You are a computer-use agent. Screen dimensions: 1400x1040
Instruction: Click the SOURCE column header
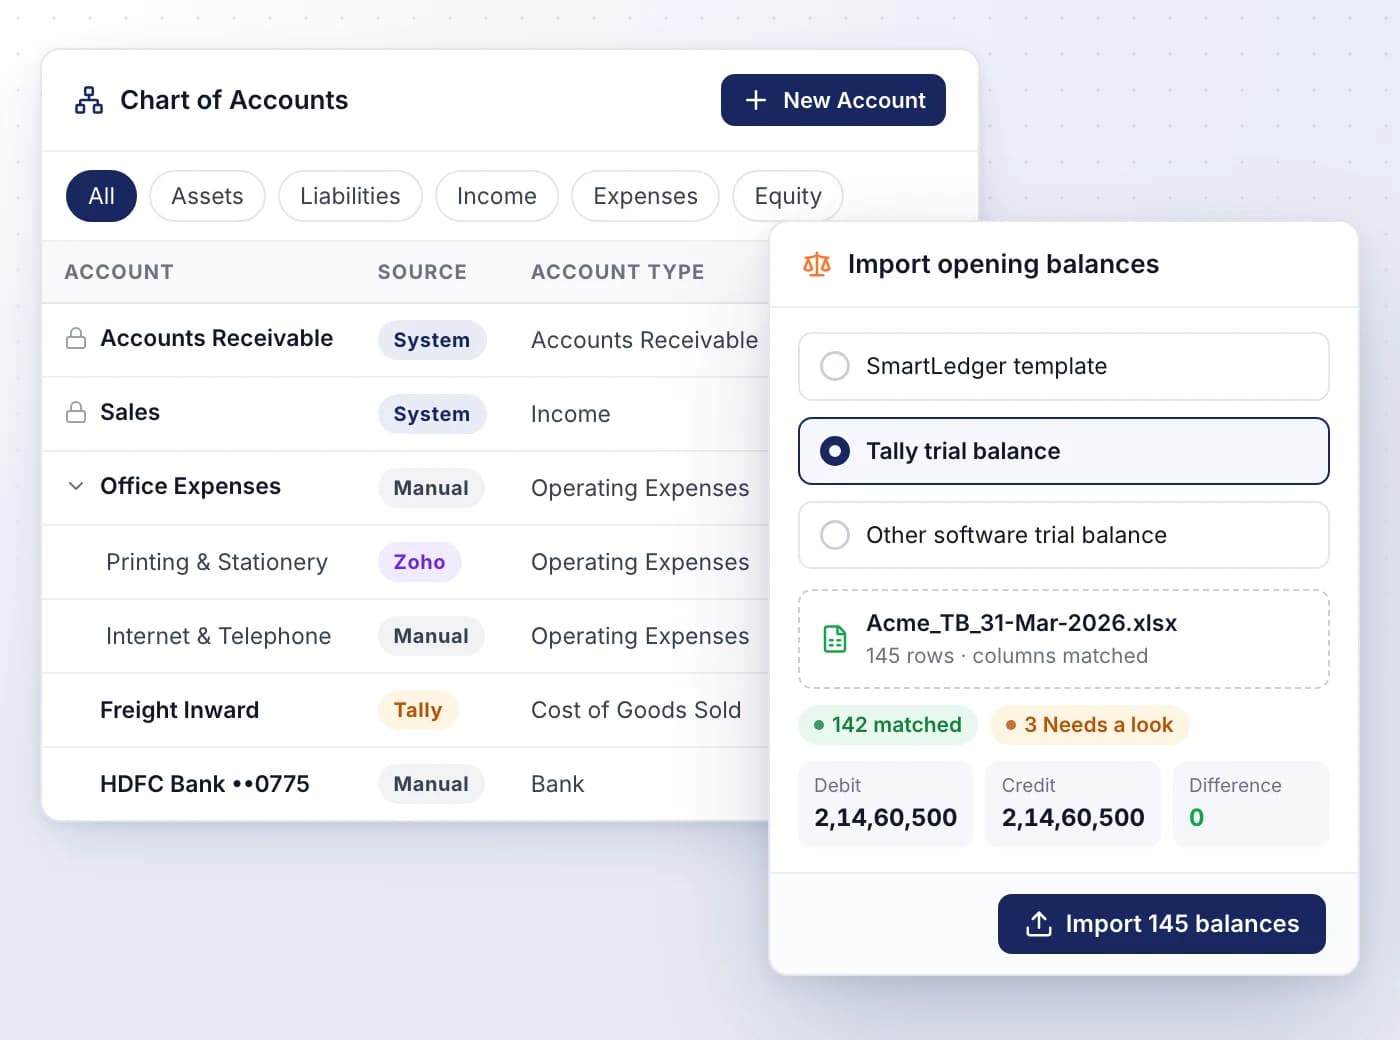(x=422, y=272)
